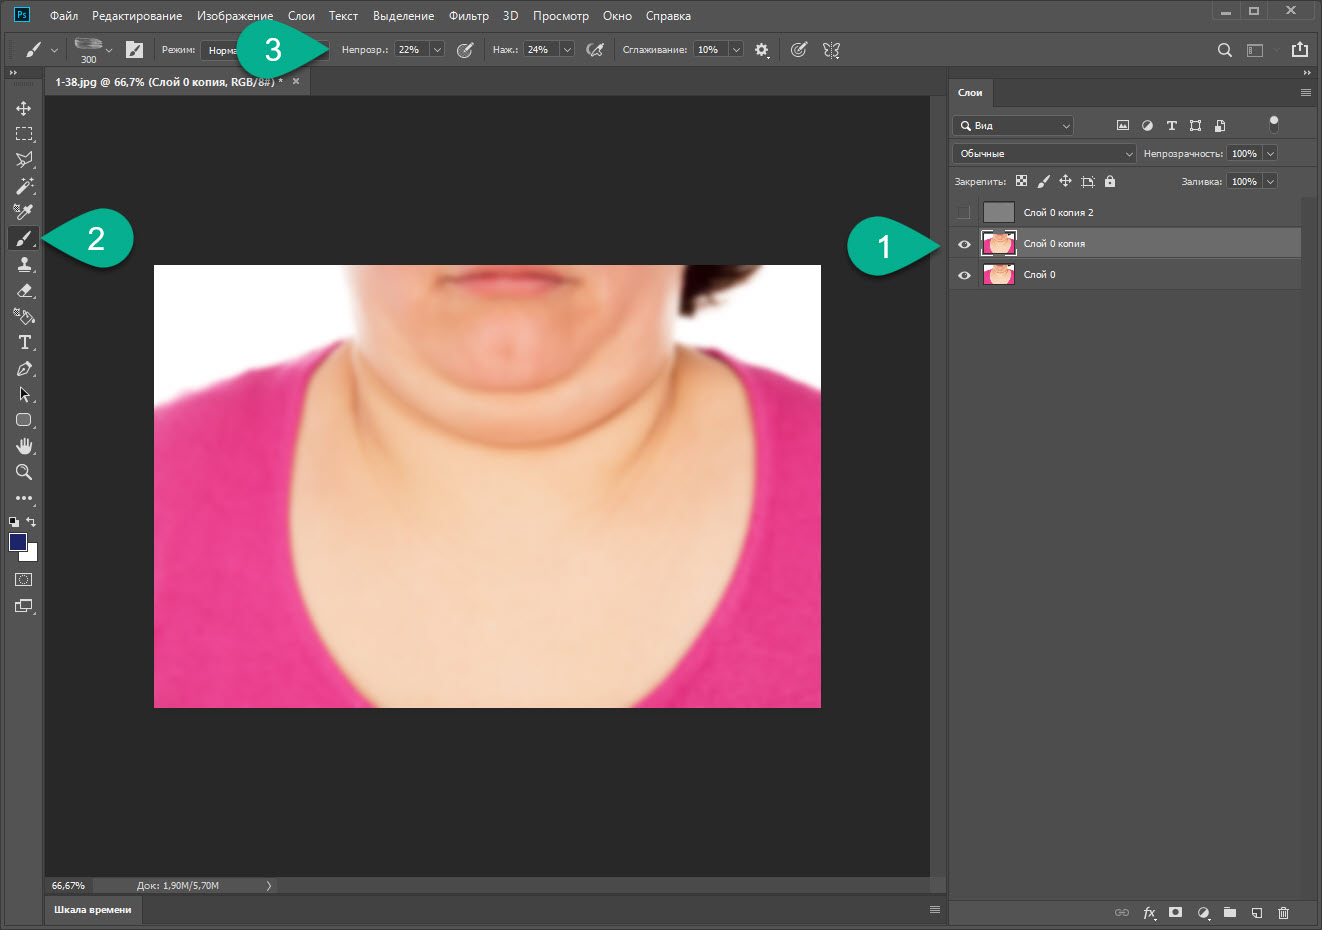Open the Edit Toolbar three-dots button

(x=24, y=498)
